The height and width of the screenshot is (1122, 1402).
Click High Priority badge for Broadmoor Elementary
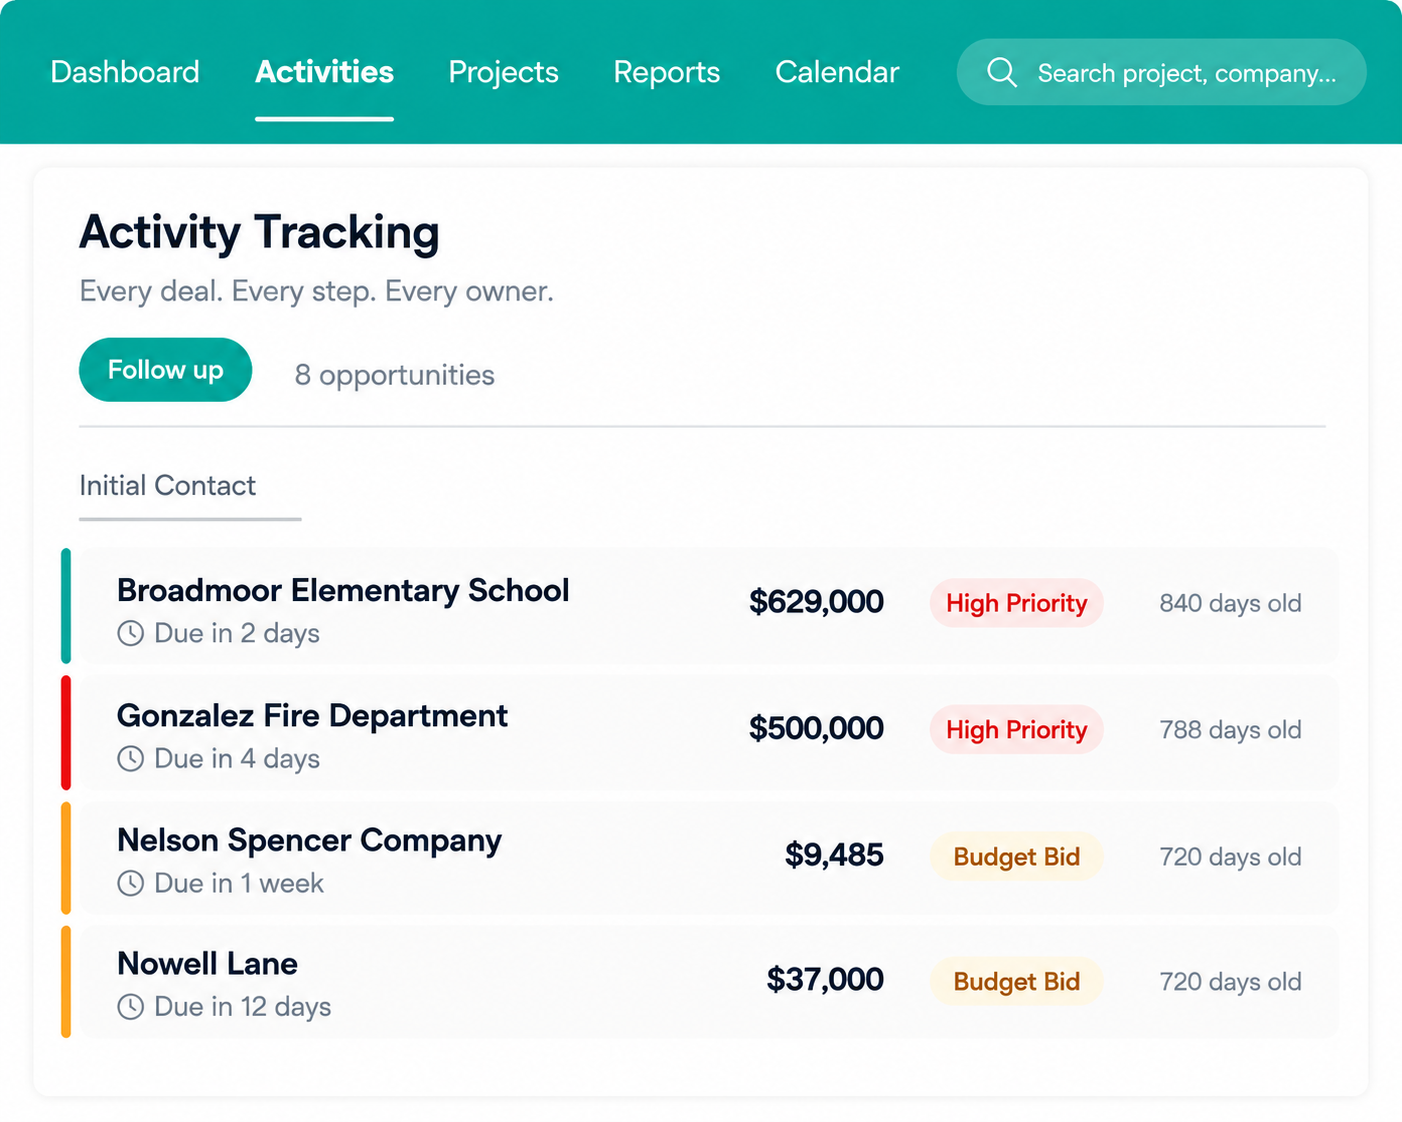1017,603
